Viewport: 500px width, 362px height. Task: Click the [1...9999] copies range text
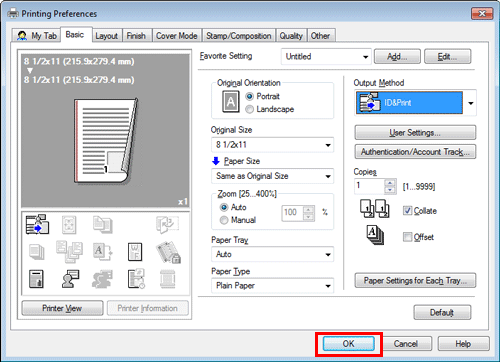[x=419, y=187]
